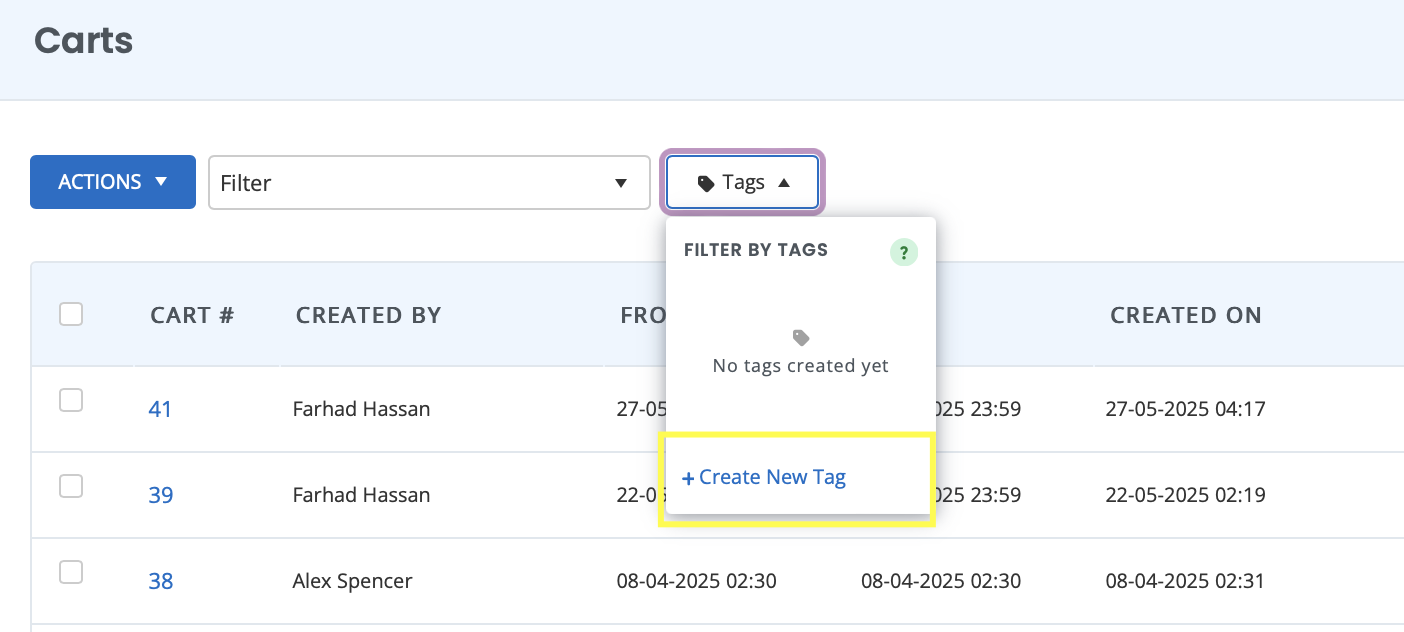1404x632 pixels.
Task: Click created date 27-05-2025 04:17
Action: point(1186,409)
